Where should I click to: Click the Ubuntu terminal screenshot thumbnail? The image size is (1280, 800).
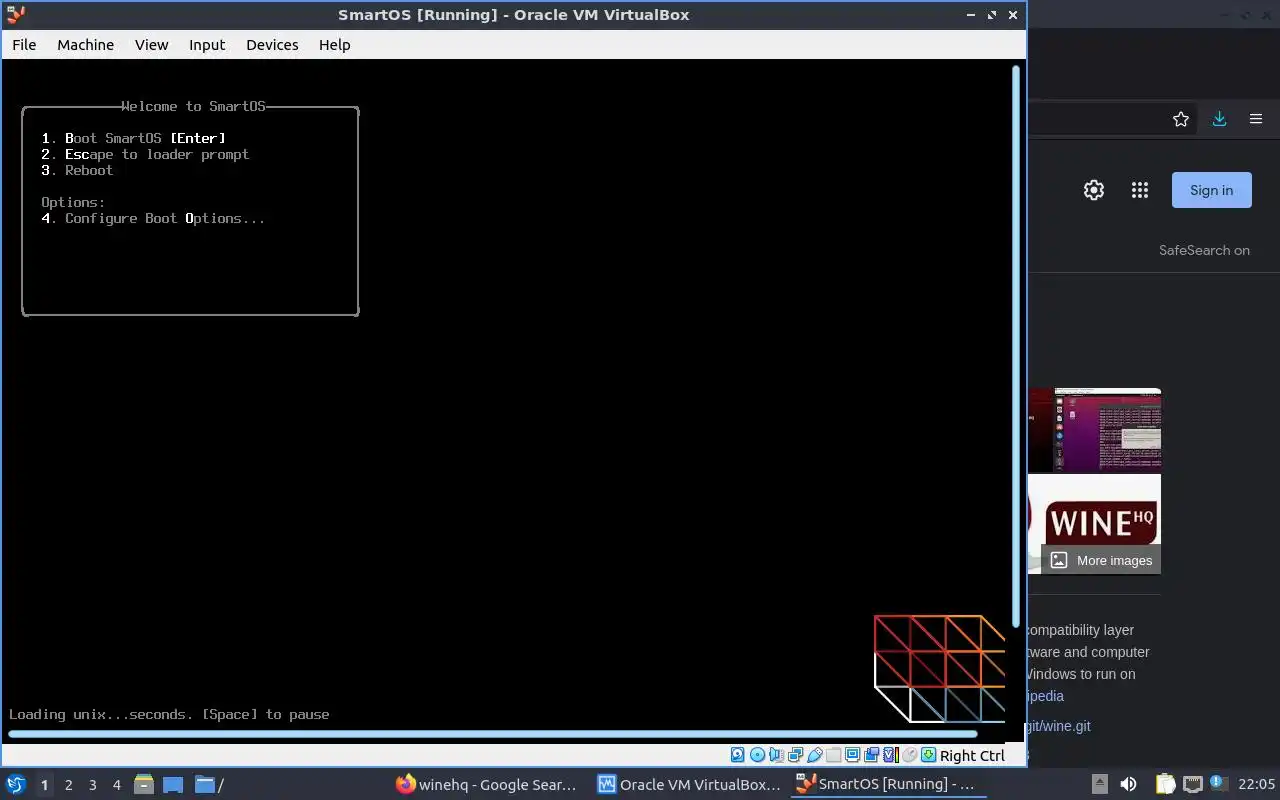pyautogui.click(x=1094, y=430)
